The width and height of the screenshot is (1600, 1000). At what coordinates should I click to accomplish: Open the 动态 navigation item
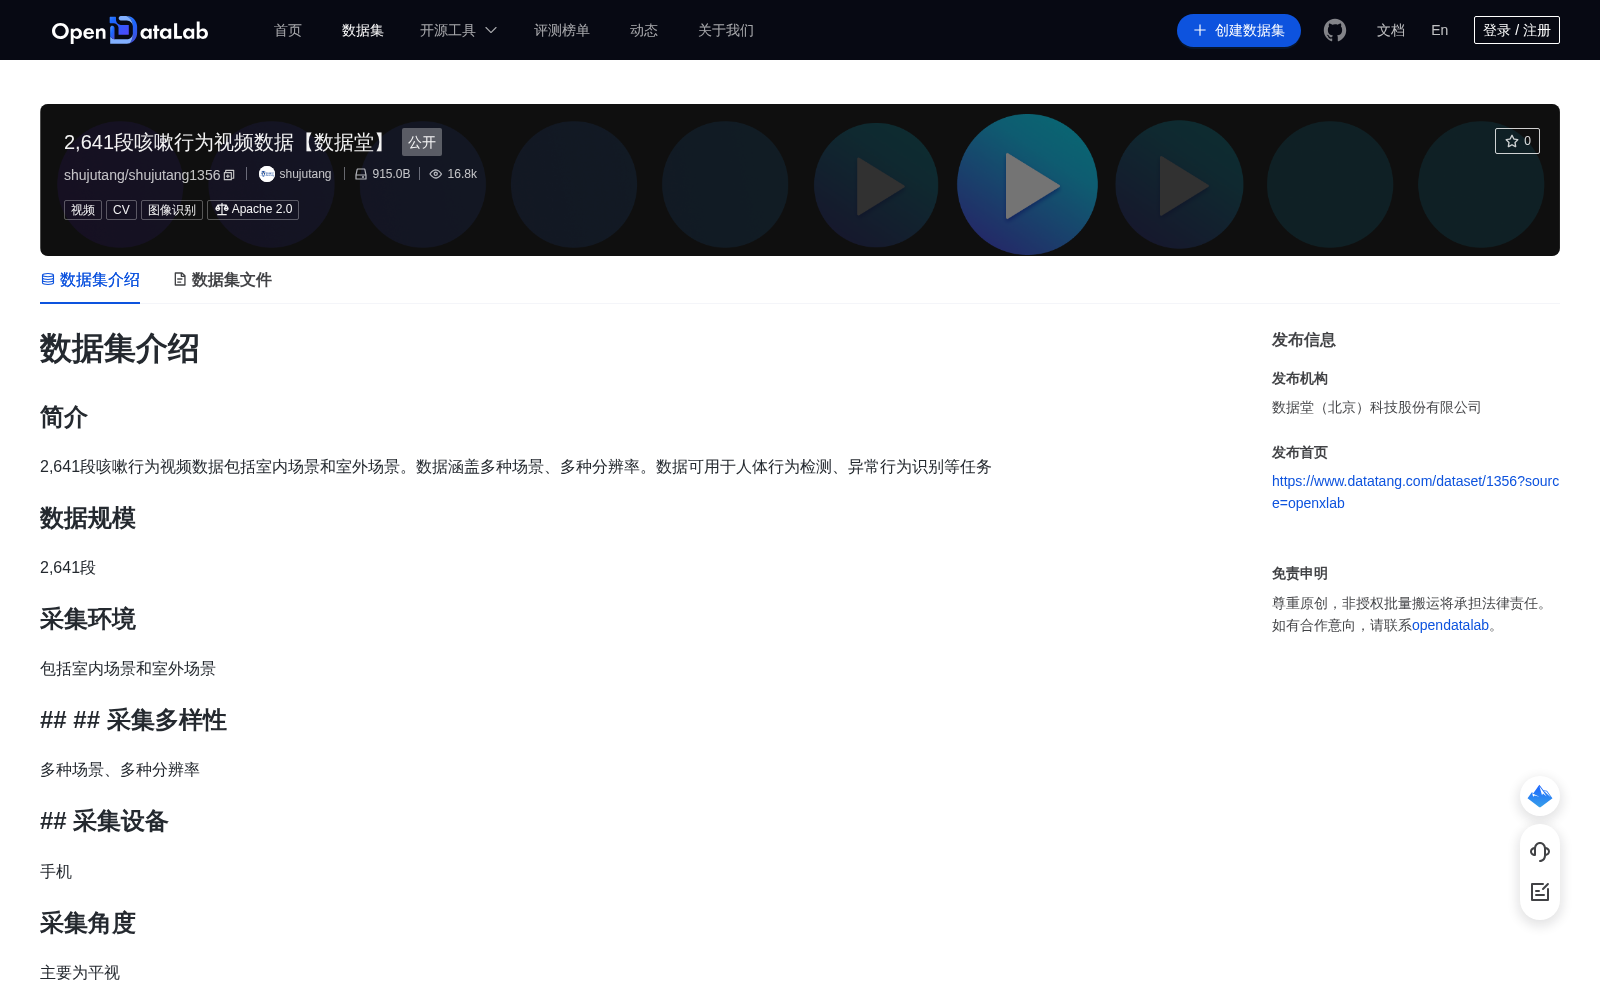tap(644, 30)
